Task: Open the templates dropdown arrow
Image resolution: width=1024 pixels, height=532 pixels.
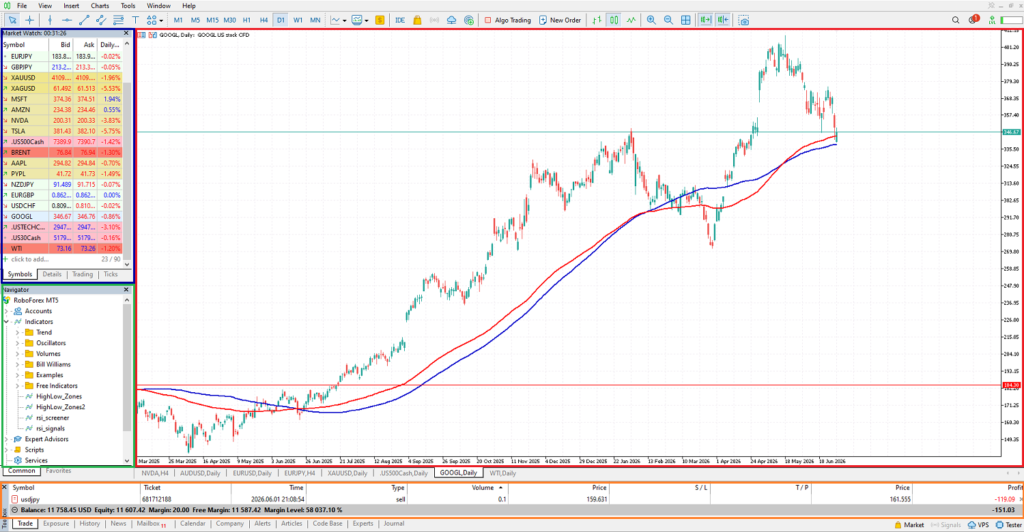Action: (x=366, y=21)
